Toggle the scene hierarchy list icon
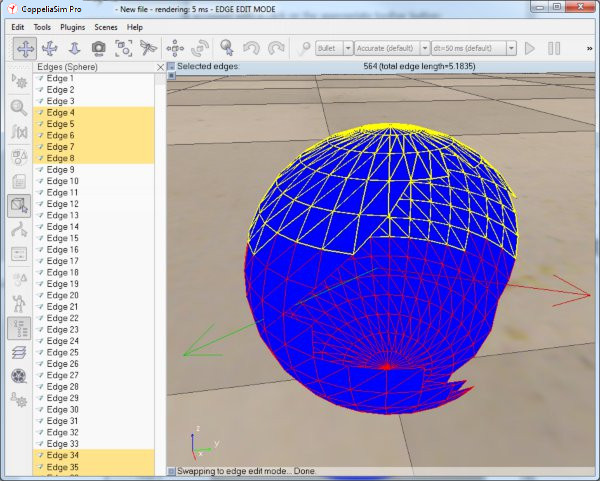The width and height of the screenshot is (600, 481). 19,328
